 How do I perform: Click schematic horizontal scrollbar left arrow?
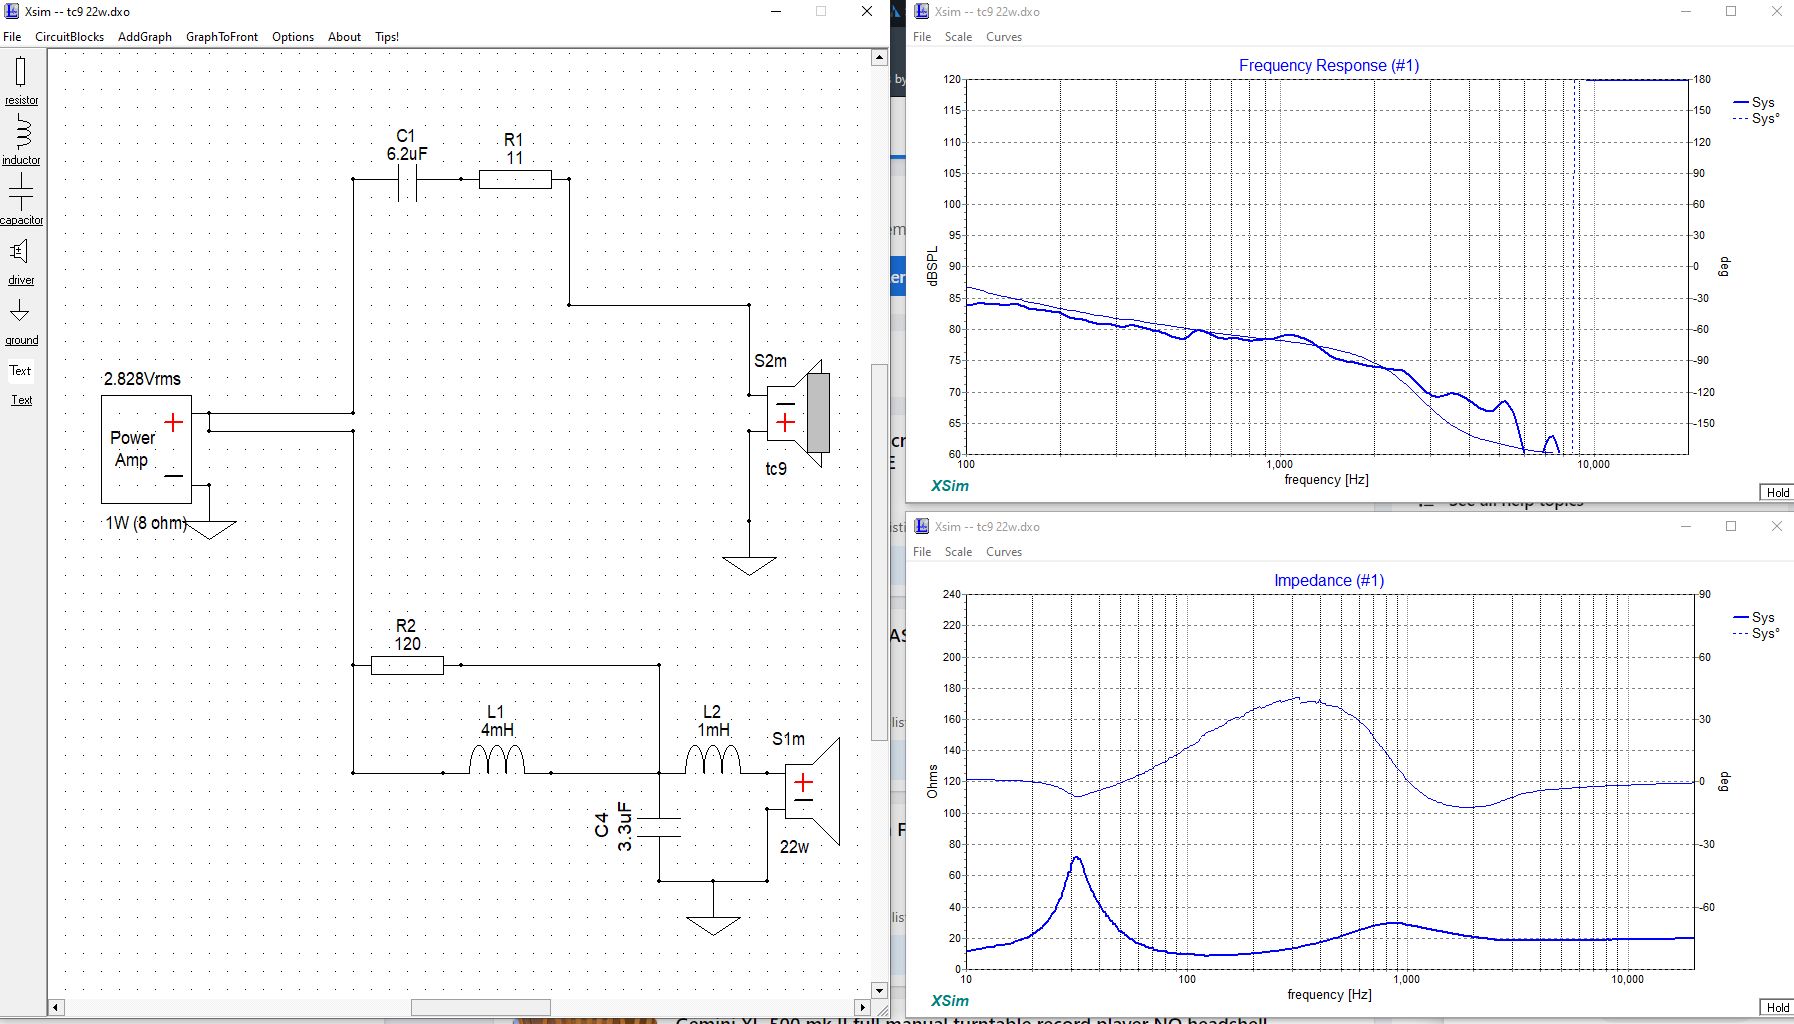coord(56,1007)
